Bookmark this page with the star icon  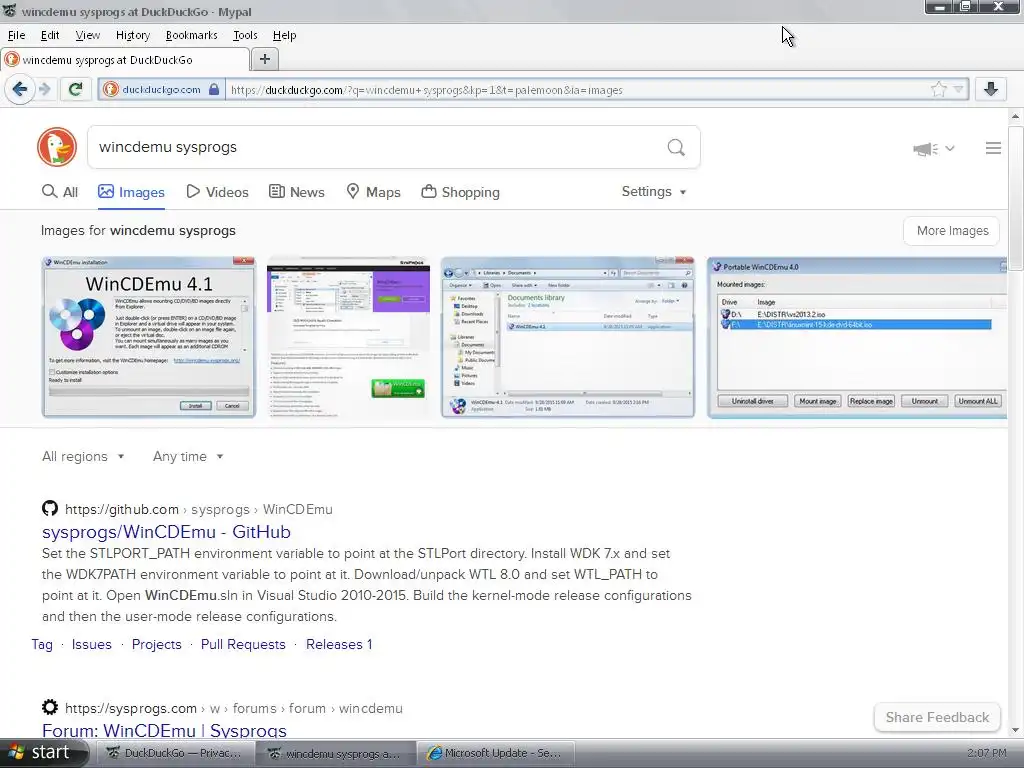(938, 89)
